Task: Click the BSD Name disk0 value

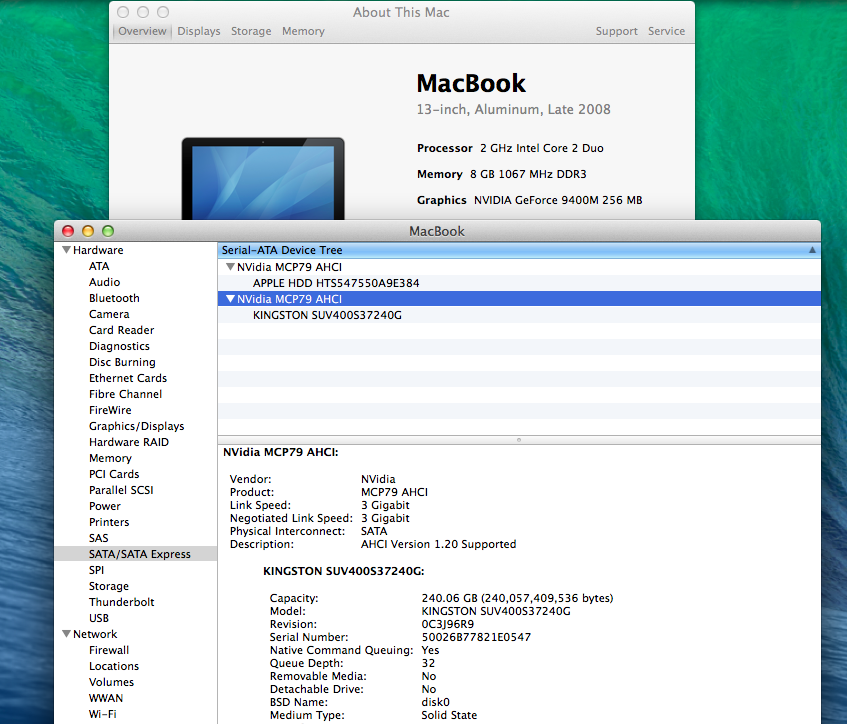Action: click(x=435, y=702)
